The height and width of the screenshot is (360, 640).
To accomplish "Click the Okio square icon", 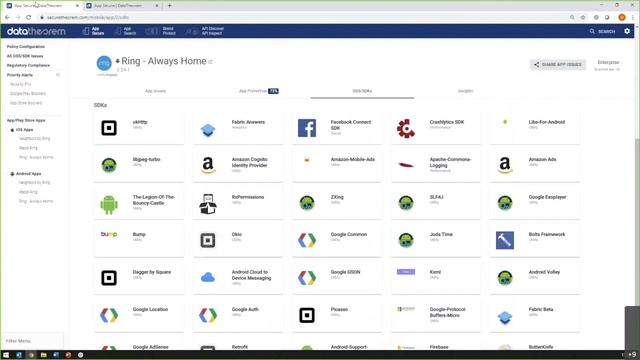I will 208,240.
